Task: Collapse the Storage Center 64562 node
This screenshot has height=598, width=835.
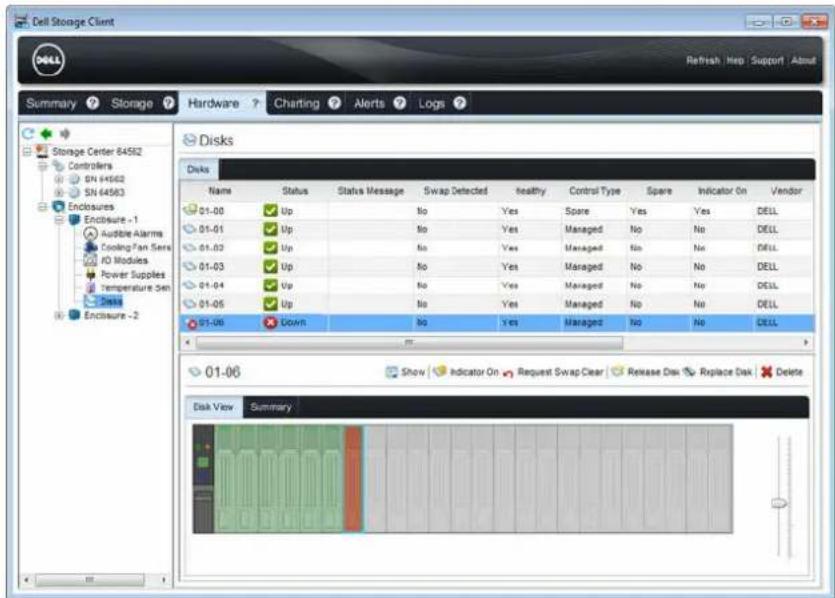Action: (27, 152)
